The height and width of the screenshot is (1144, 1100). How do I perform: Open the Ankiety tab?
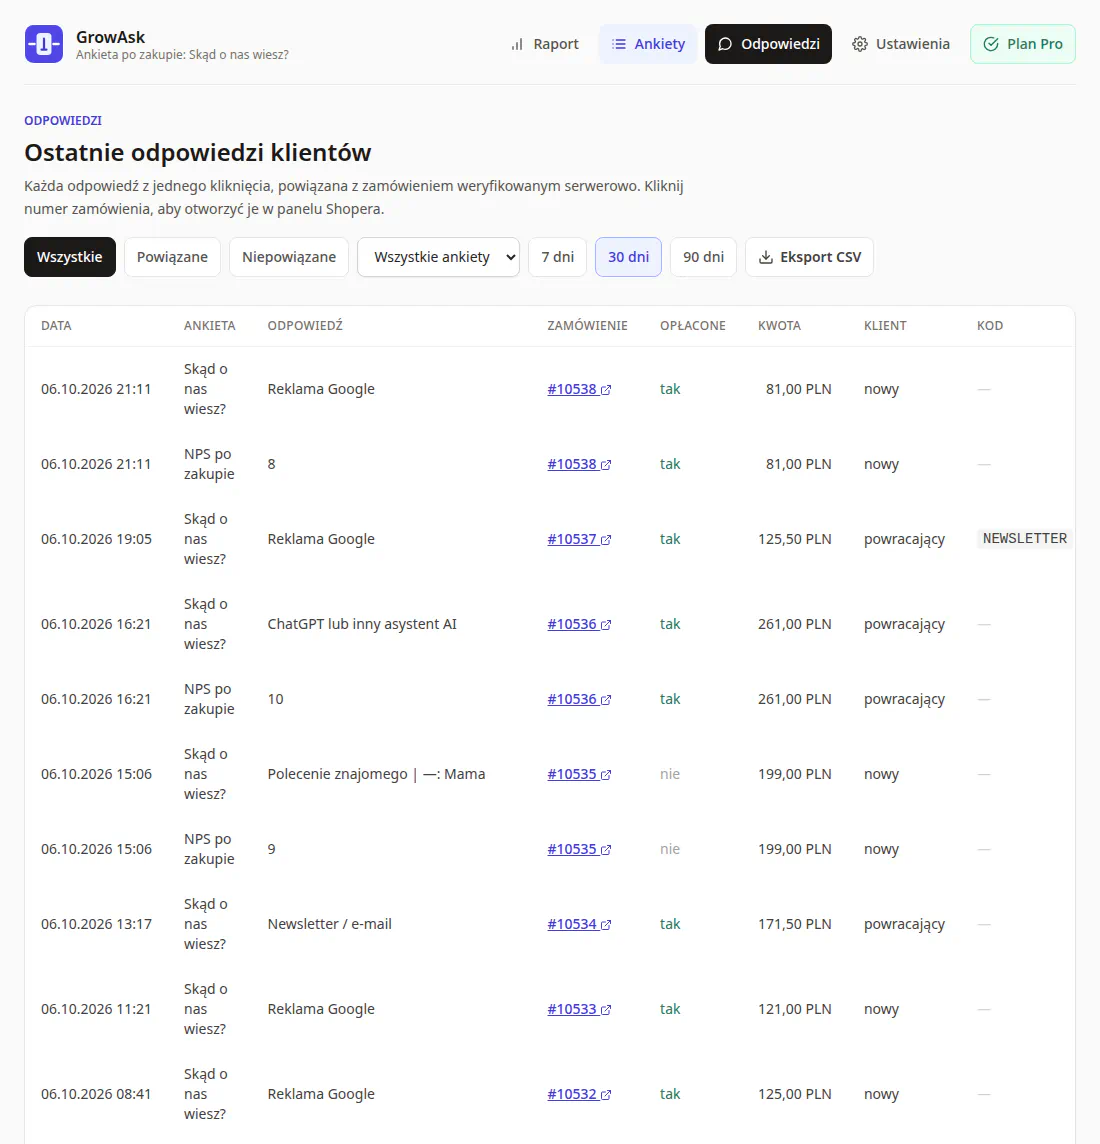(x=648, y=44)
